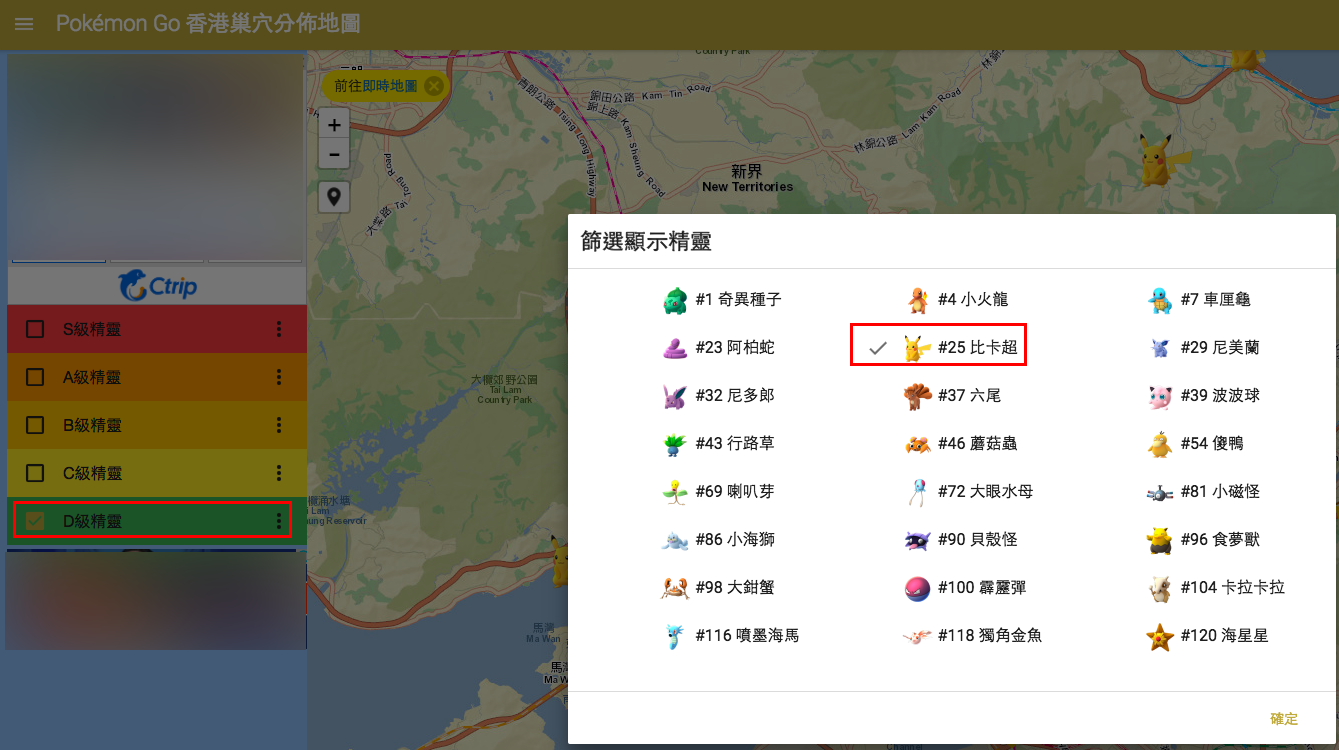This screenshot has width=1339, height=750.
Task: Open the S級精靈 more options menu
Action: click(279, 329)
